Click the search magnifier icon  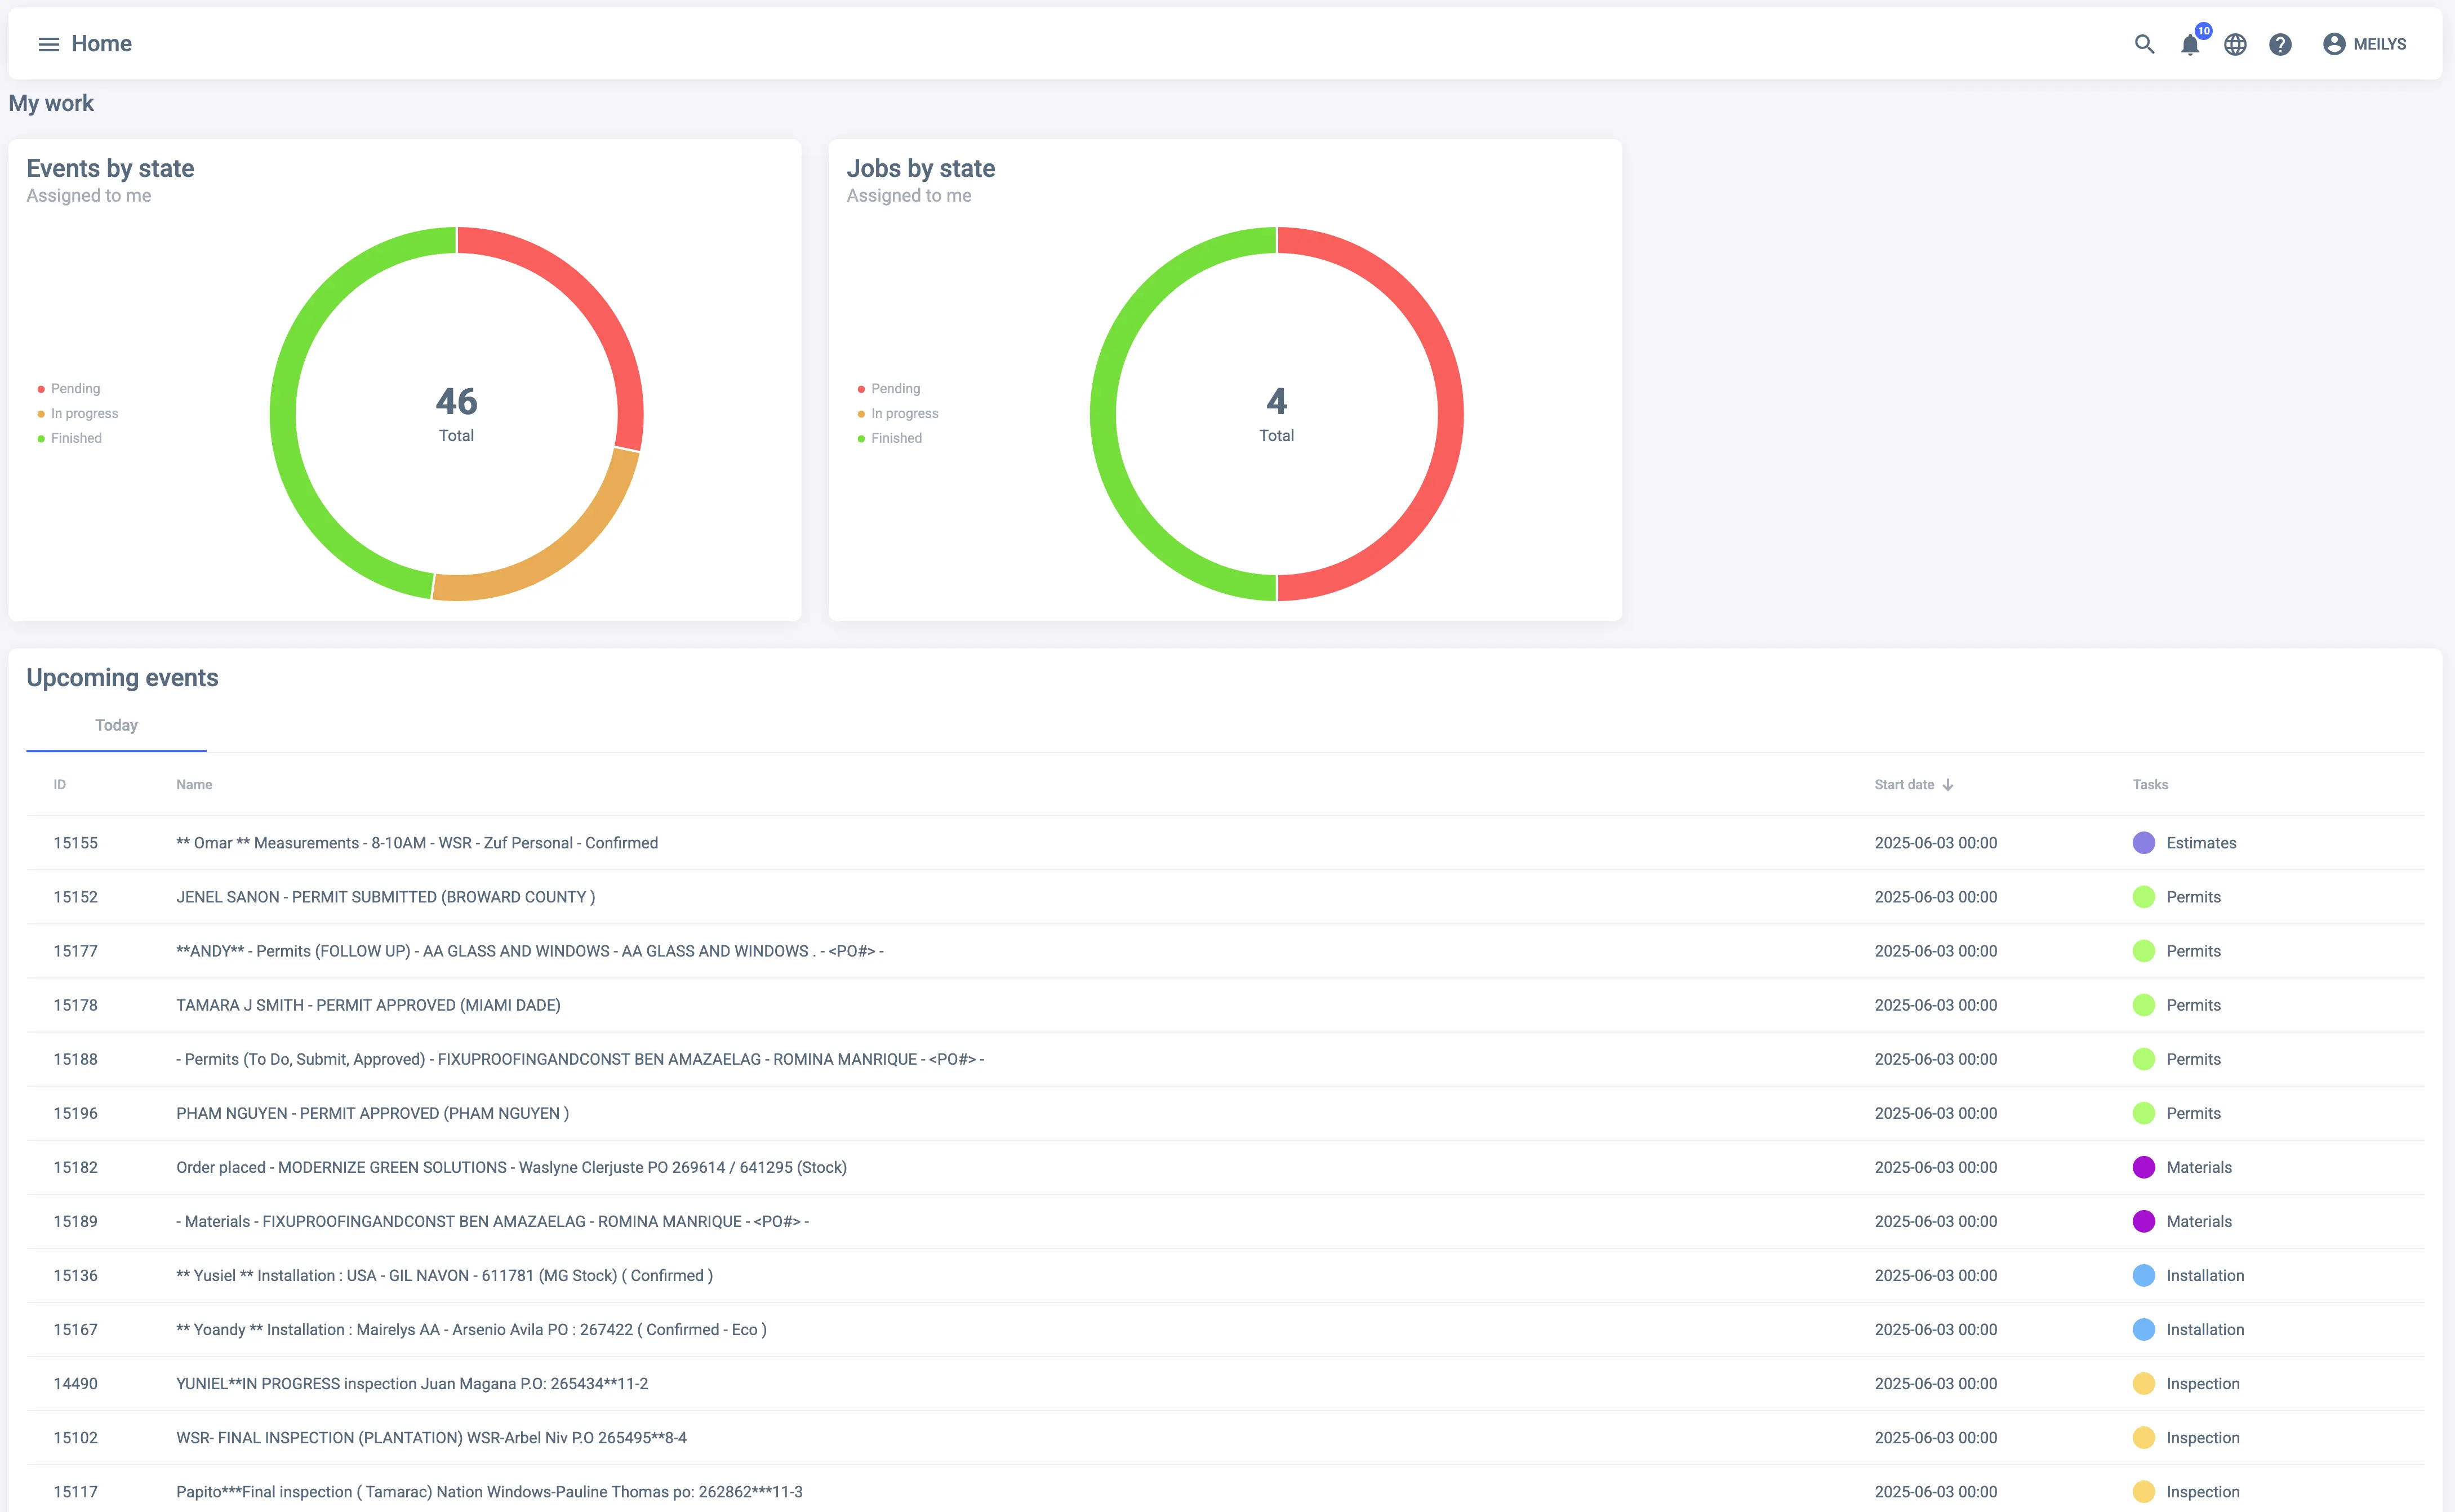pos(2144,44)
